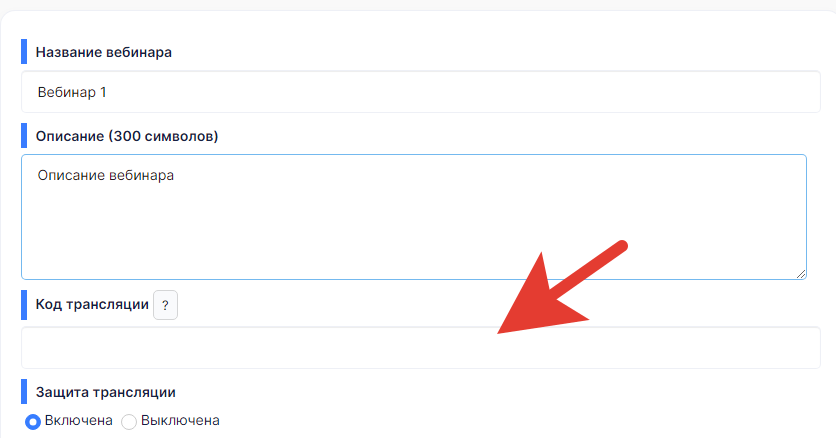Click the Включена option label text
This screenshot has height=438, width=836.
[76, 421]
